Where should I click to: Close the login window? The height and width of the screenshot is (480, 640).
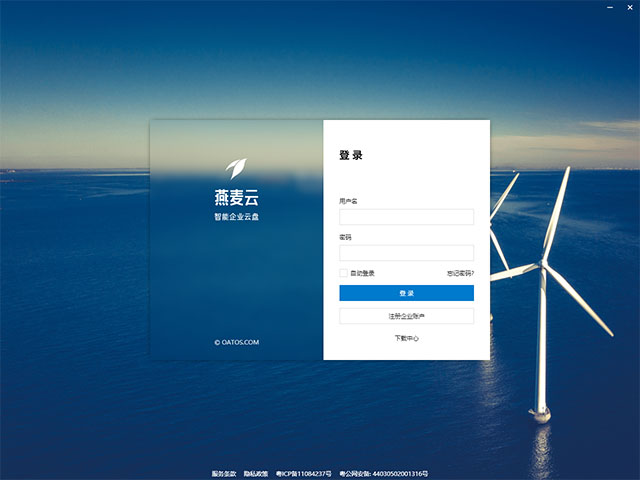pyautogui.click(x=630, y=7)
